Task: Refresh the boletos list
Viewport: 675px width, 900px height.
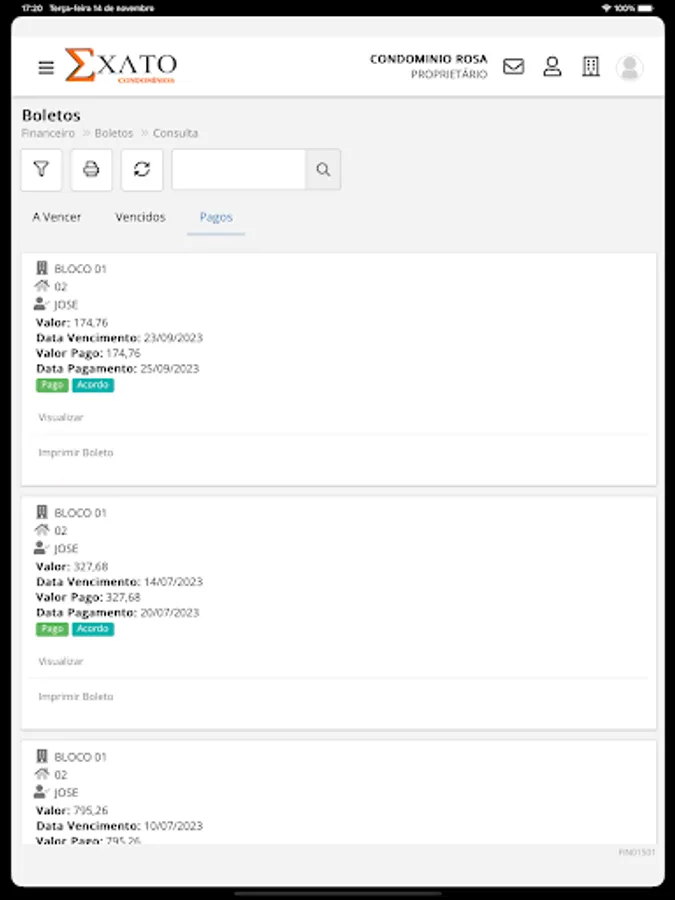Action: tap(141, 170)
